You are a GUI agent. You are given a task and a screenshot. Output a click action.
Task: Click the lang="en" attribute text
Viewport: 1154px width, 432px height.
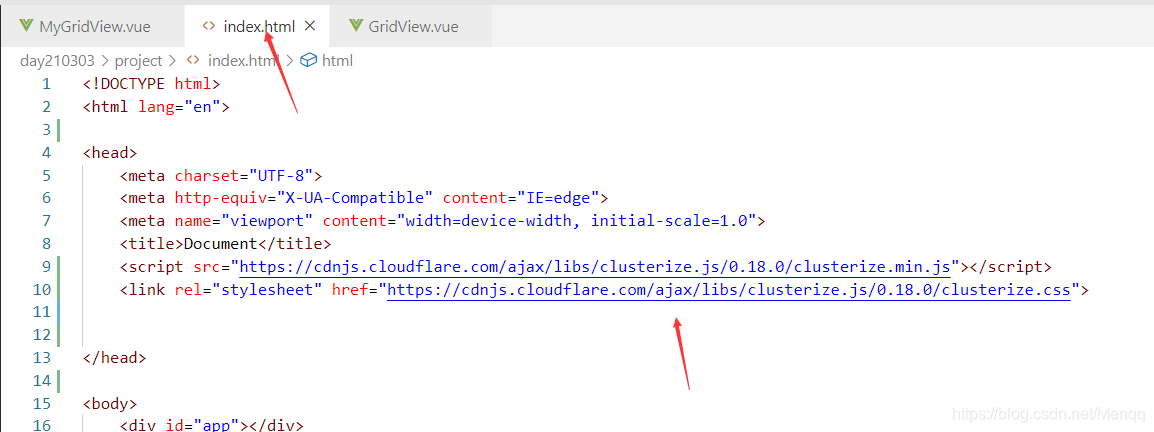point(180,107)
